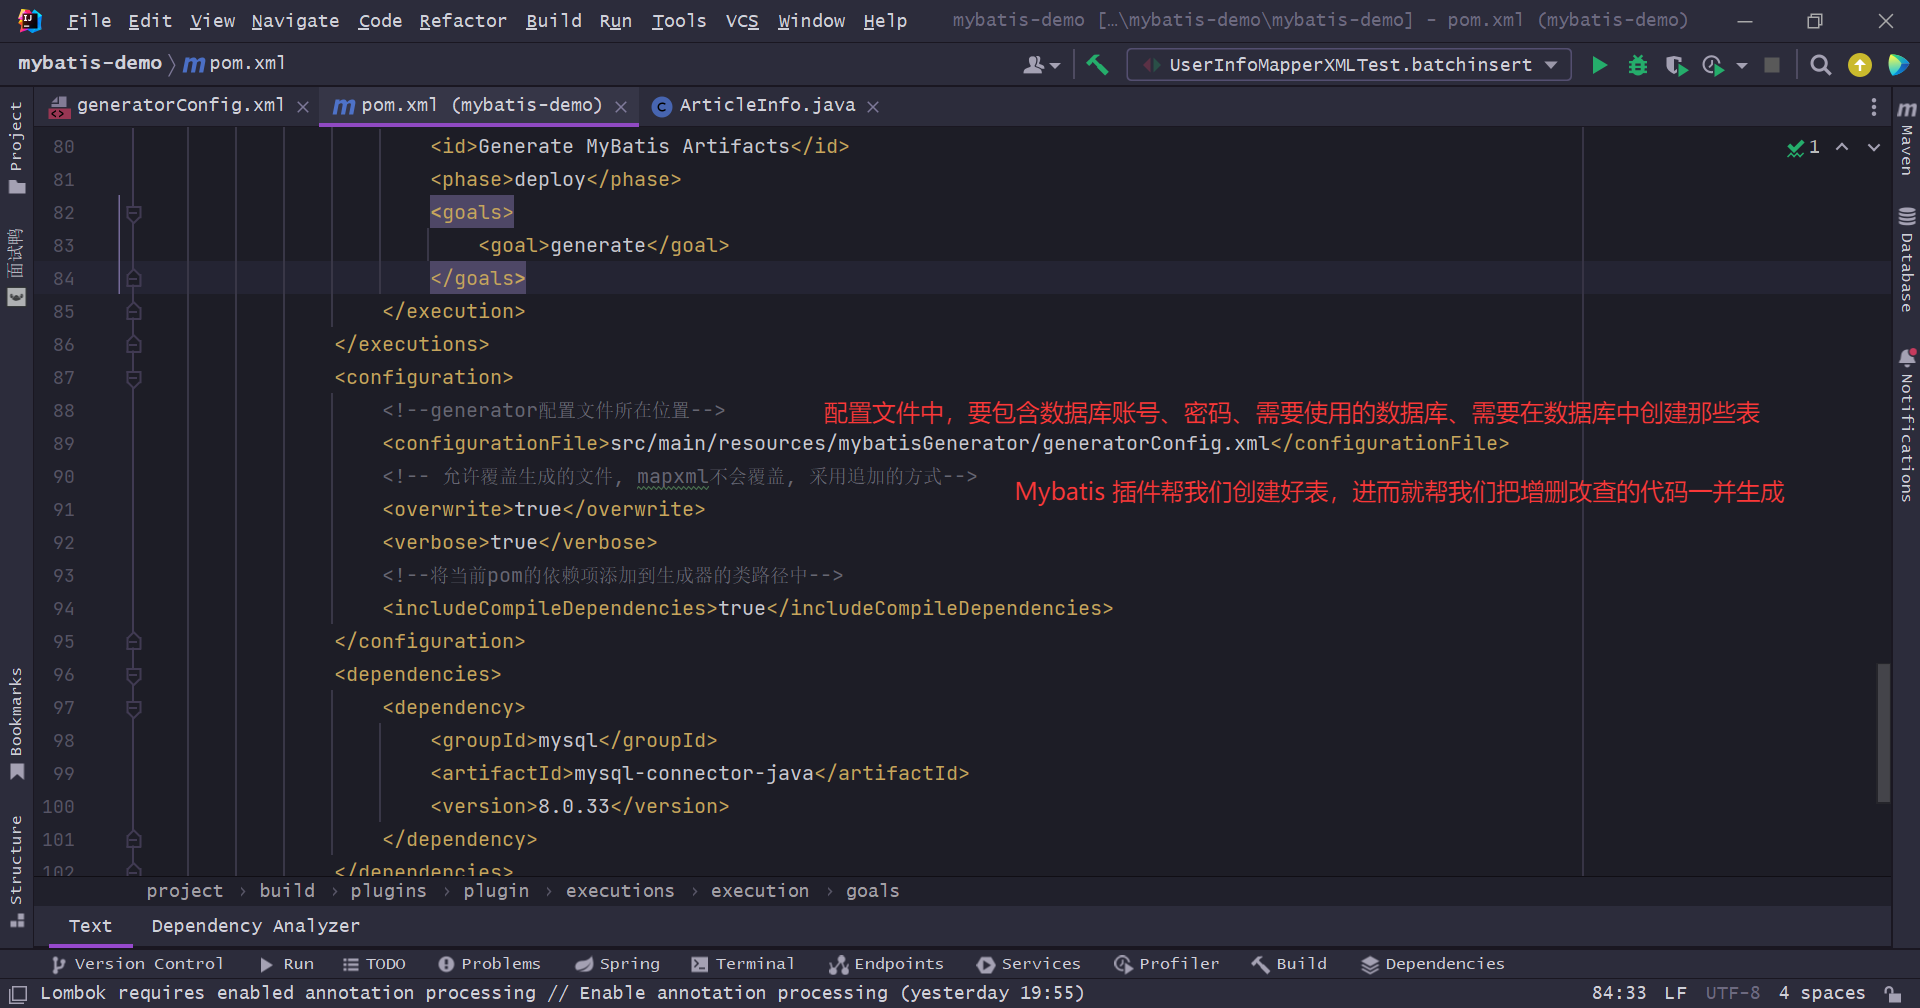The image size is (1920, 1008).
Task: Collapse the dependencies tag fold at line 96
Action: pos(134,675)
